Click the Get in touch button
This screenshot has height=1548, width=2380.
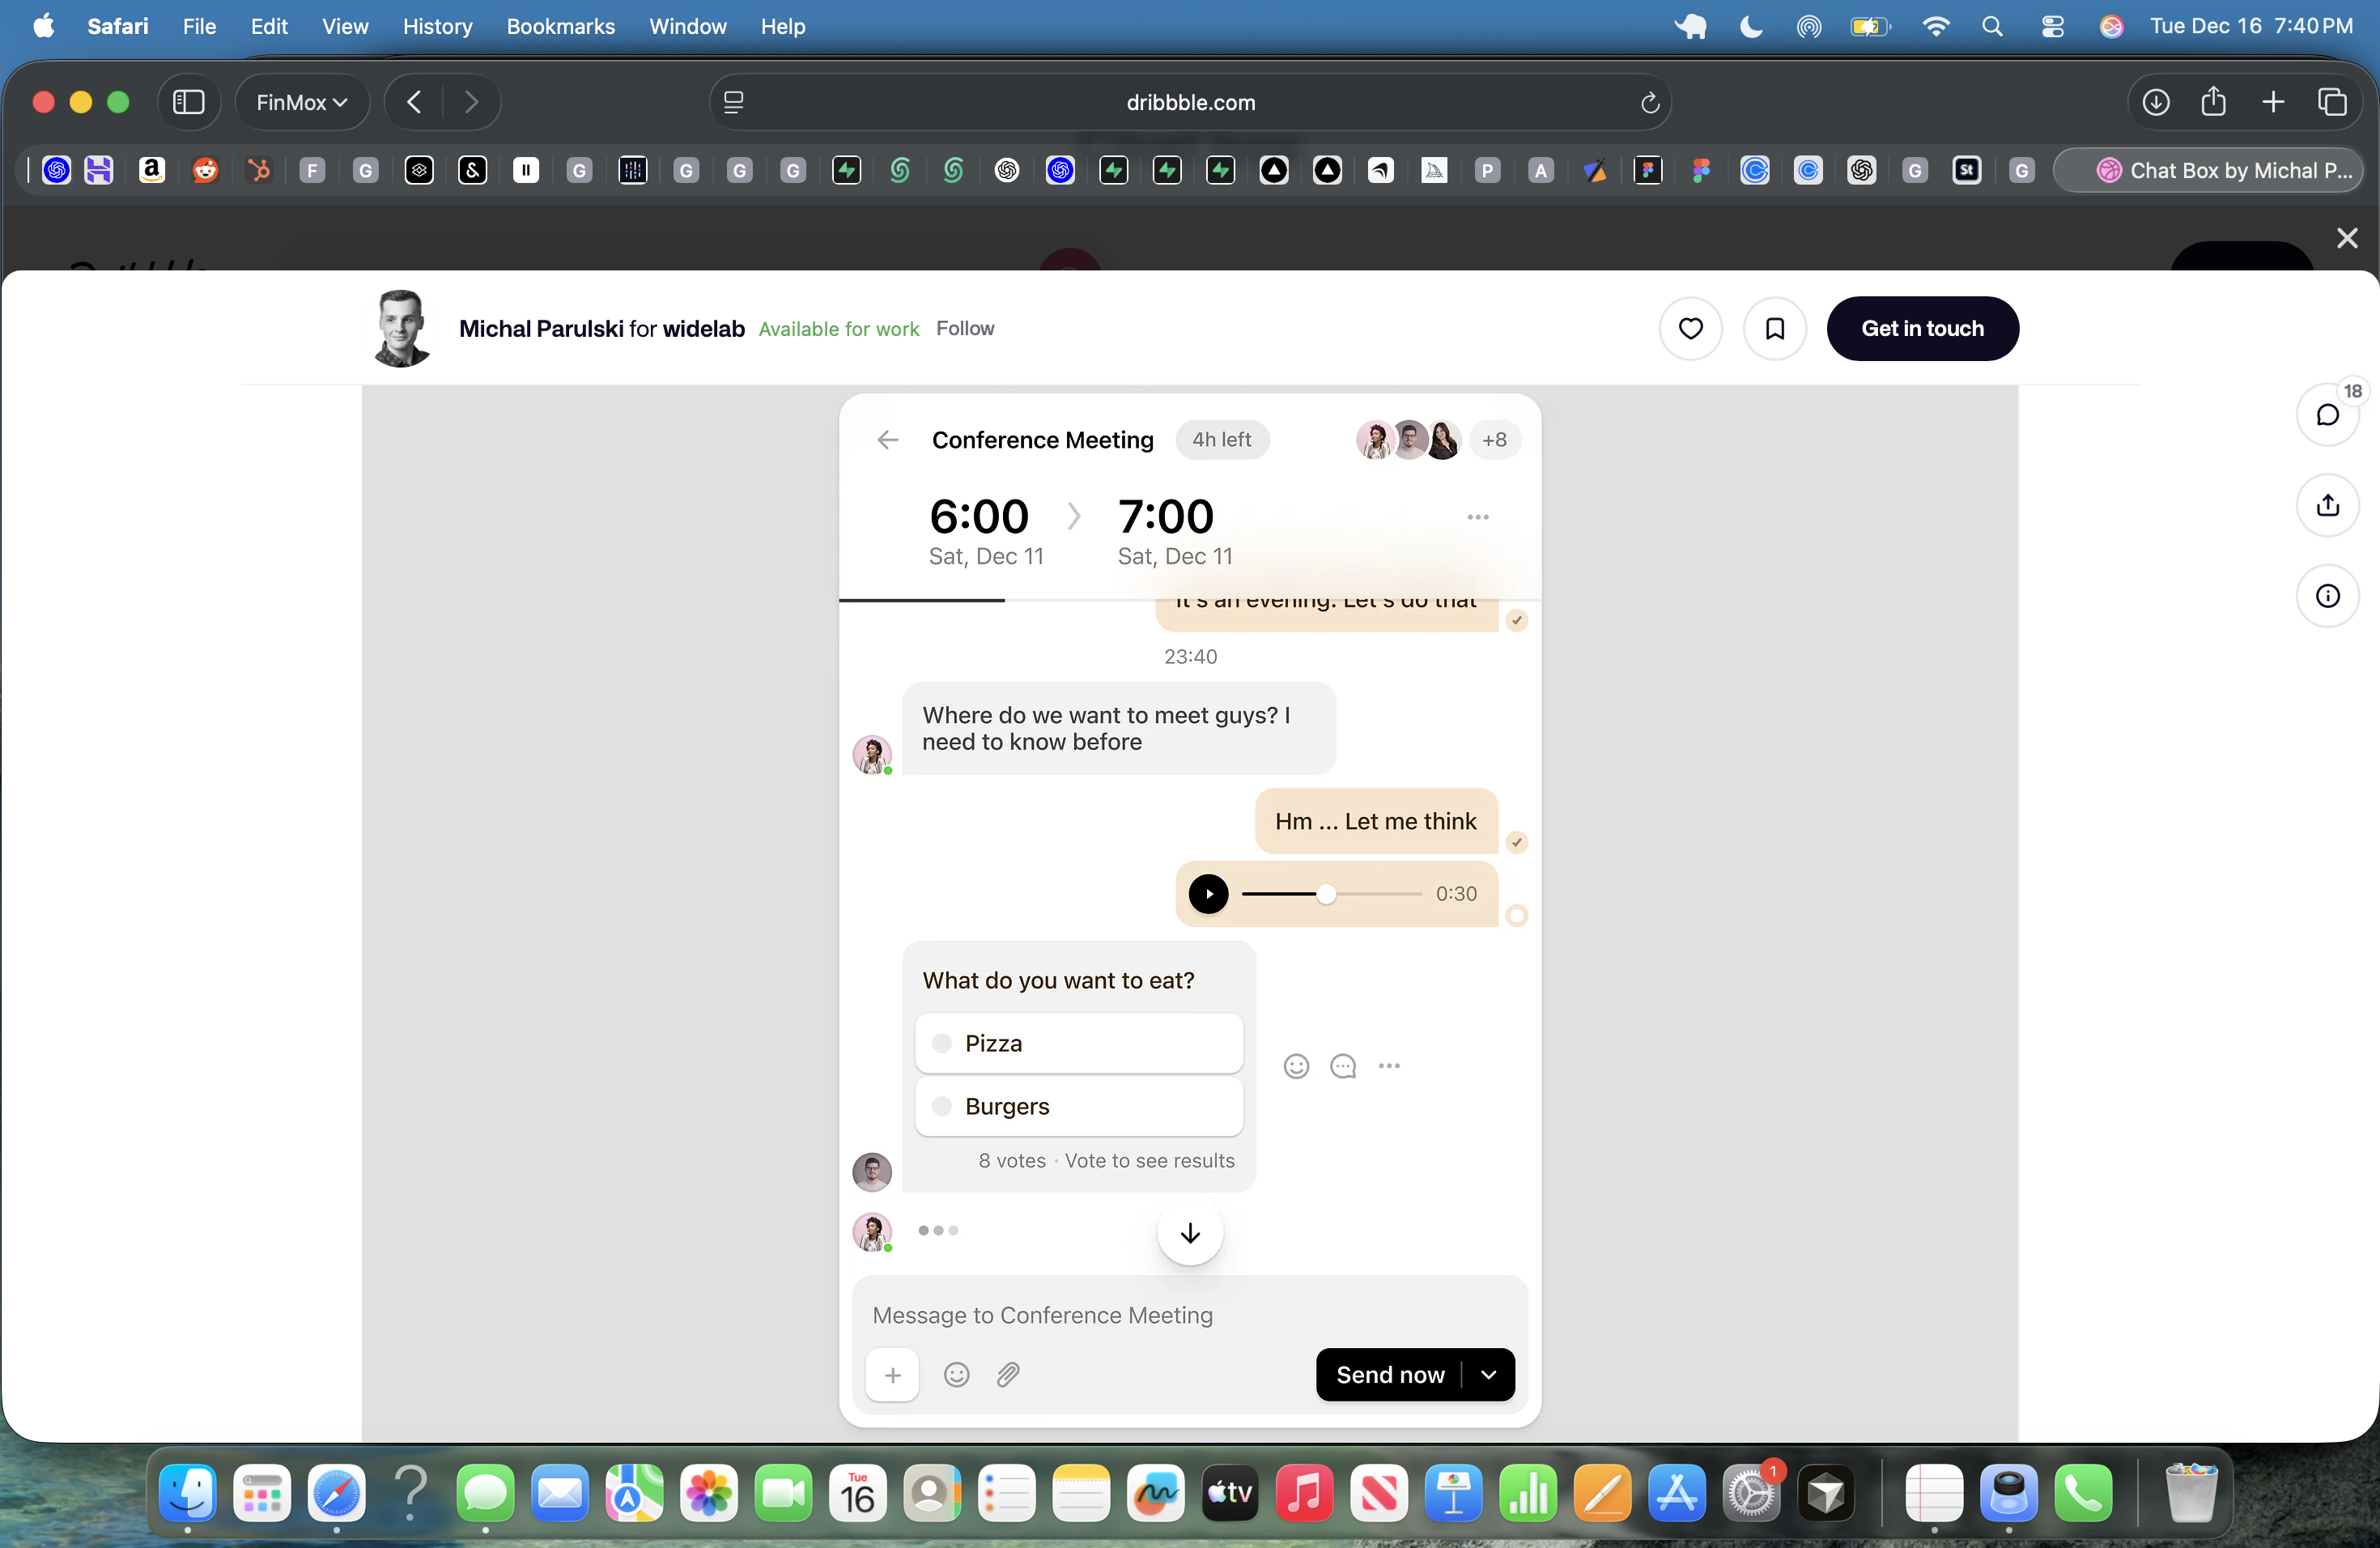tap(1921, 328)
